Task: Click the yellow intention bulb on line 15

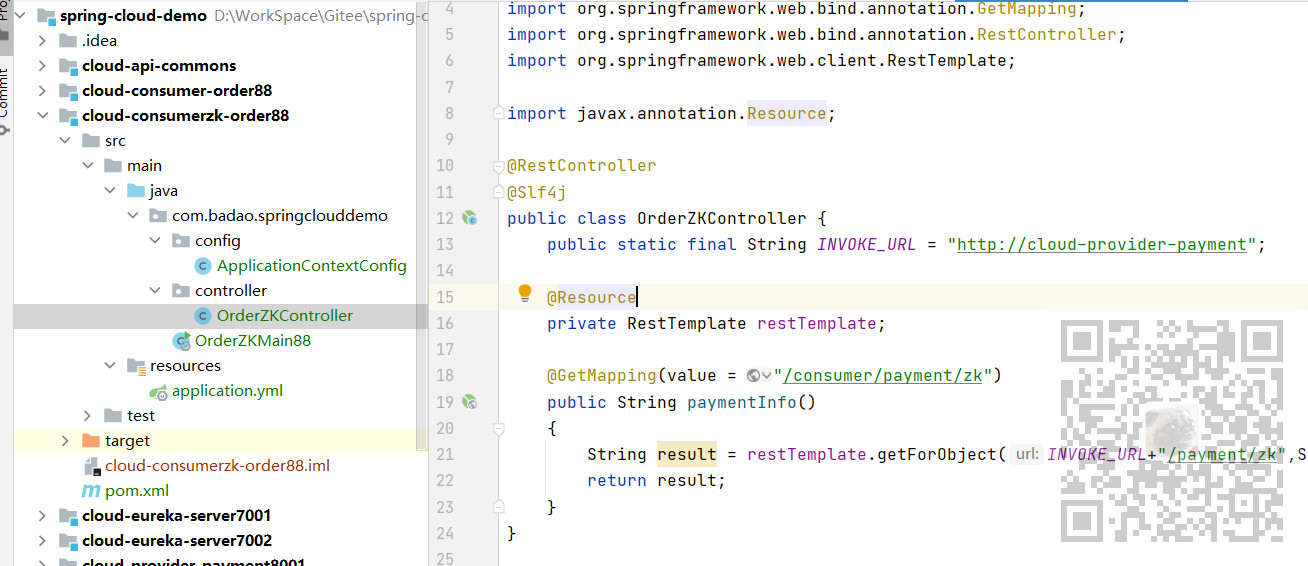Action: [x=524, y=294]
